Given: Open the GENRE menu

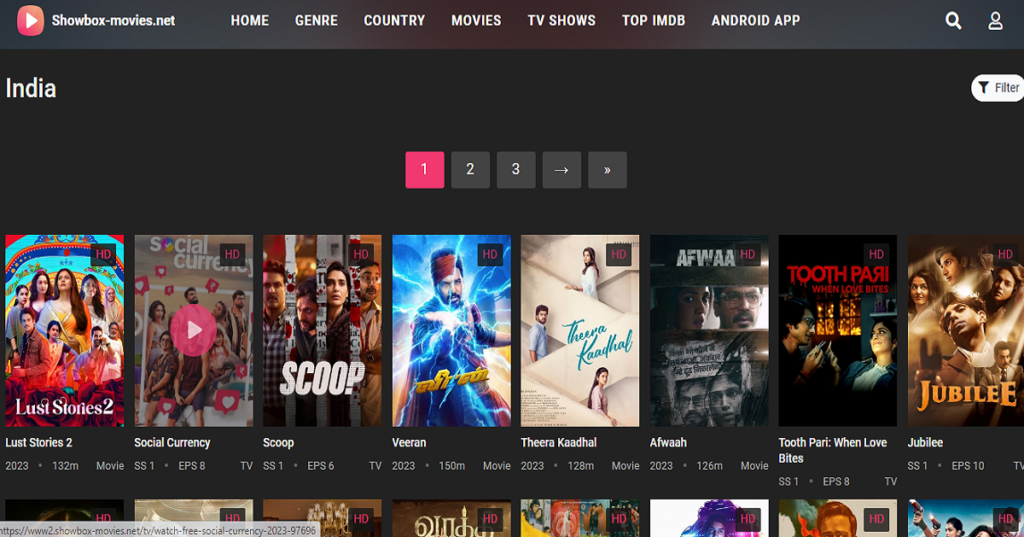Looking at the screenshot, I should [316, 21].
